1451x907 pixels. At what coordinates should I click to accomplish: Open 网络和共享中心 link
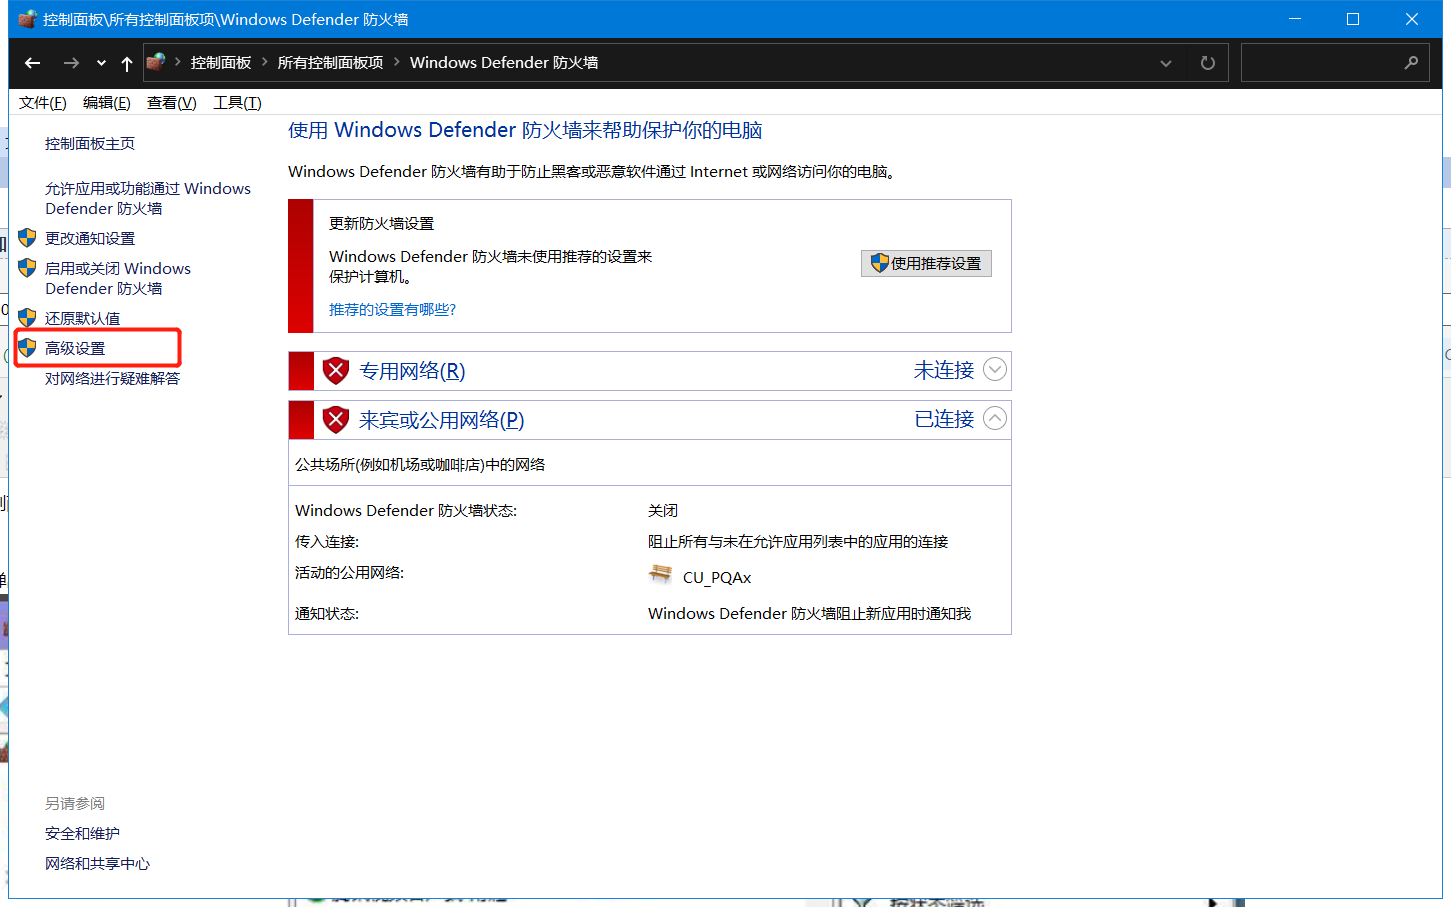point(98,864)
